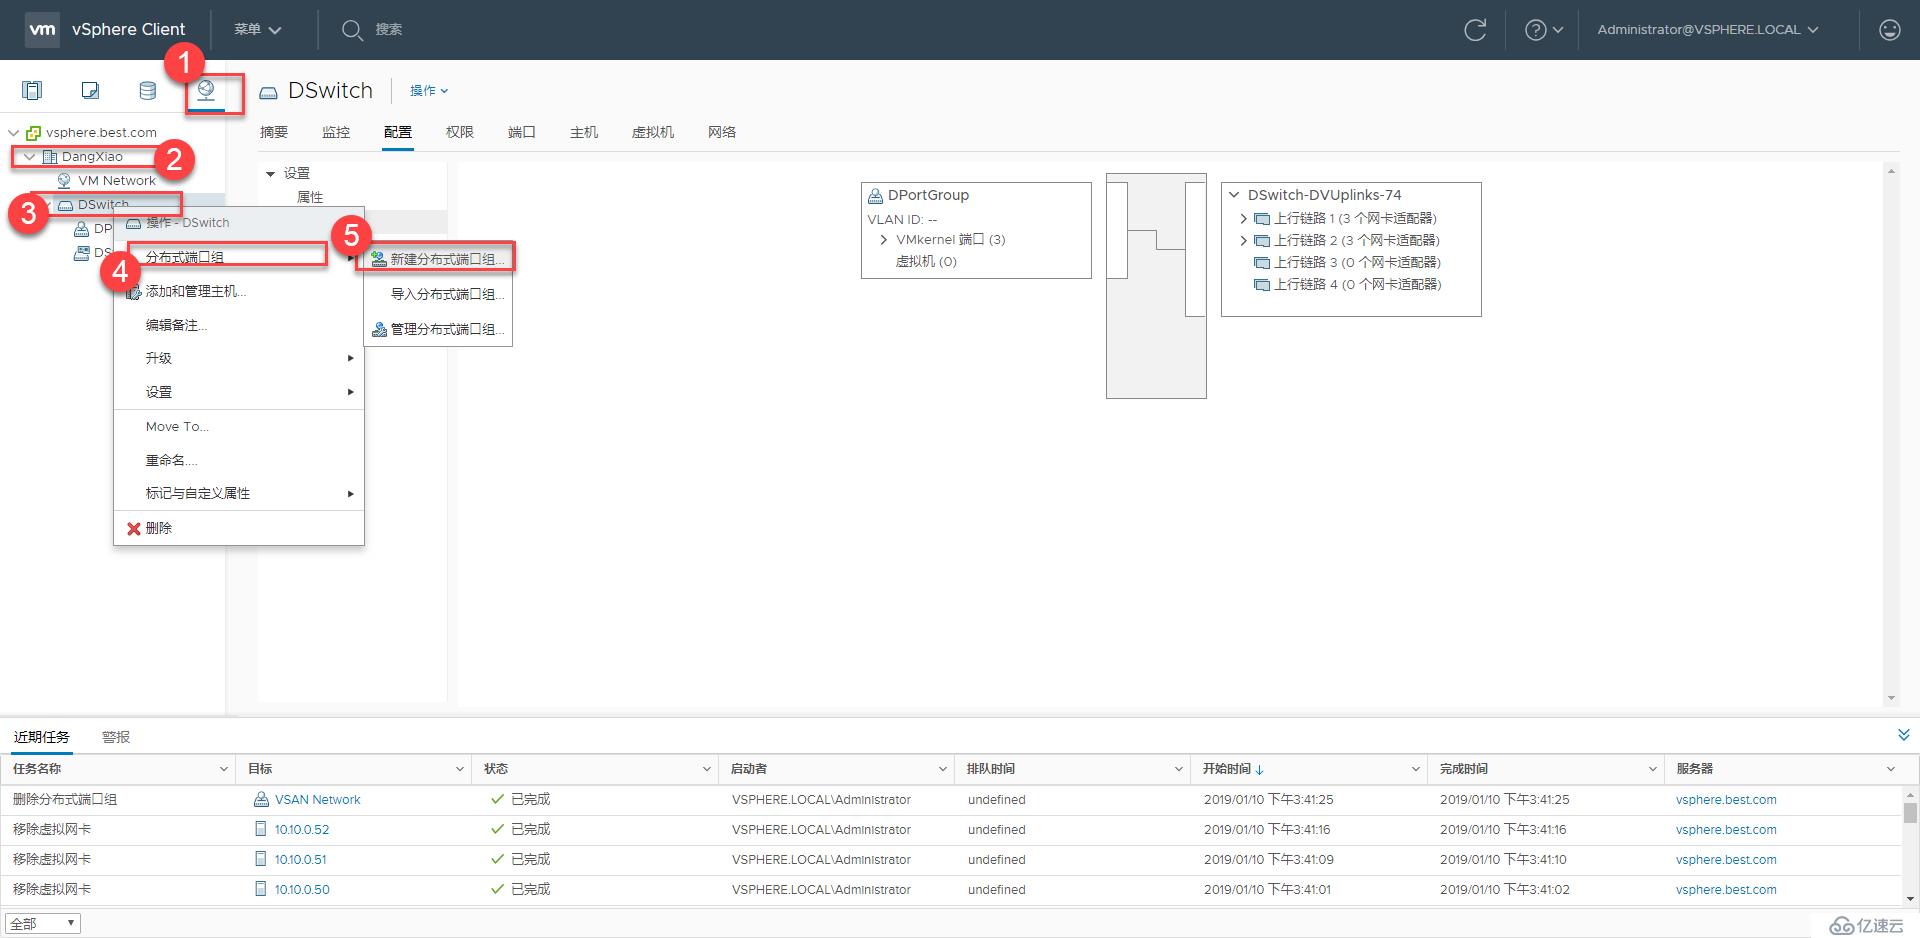The image size is (1920, 938).
Task: Click the VM Network tree icon
Action: tap(64, 181)
